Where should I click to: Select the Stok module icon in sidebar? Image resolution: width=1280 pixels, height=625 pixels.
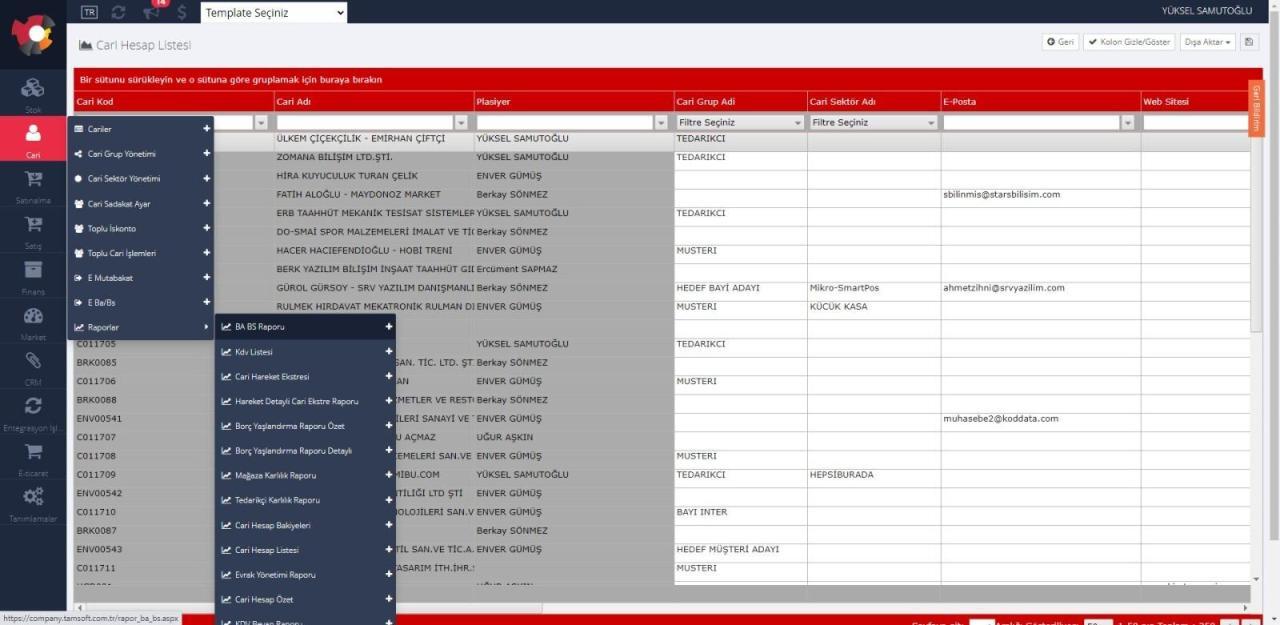[33, 90]
